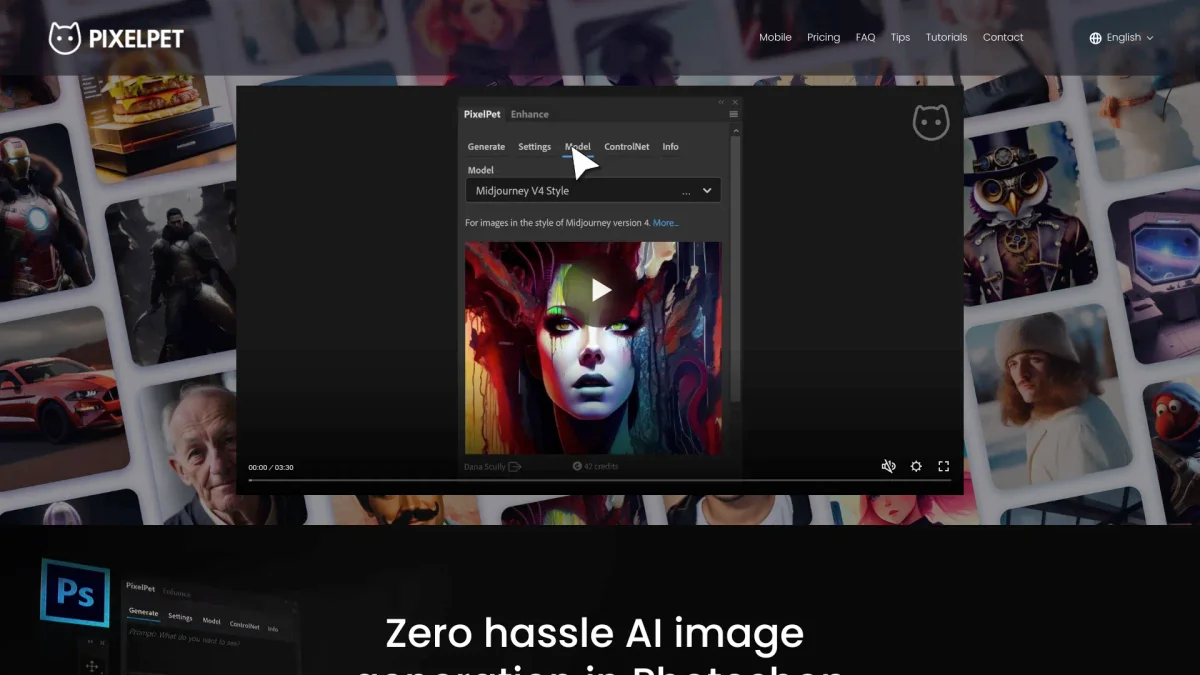Select the ControlNet tab

(x=626, y=147)
